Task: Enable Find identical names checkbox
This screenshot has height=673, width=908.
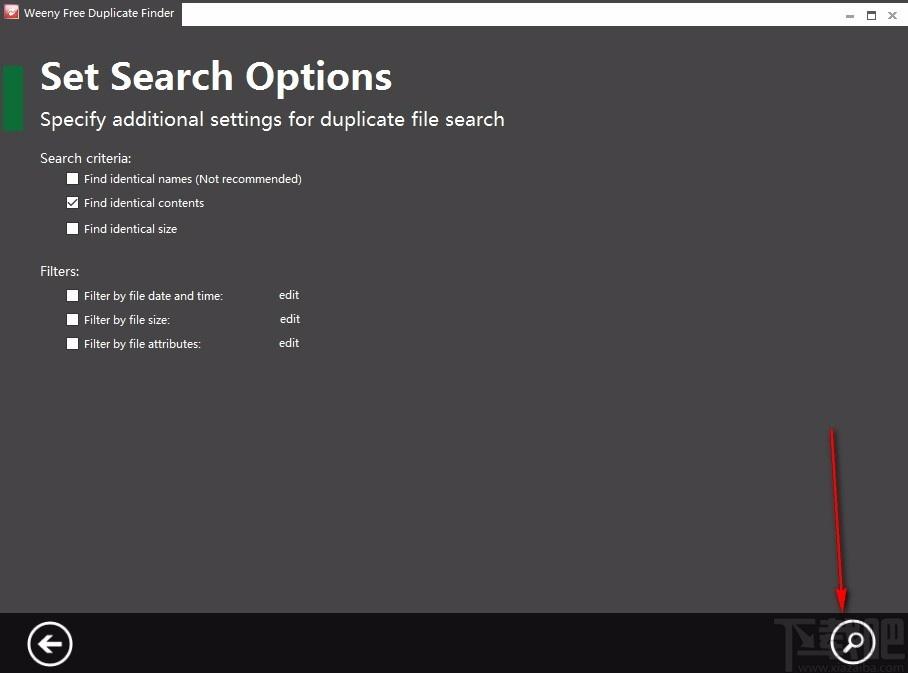Action: (72, 179)
